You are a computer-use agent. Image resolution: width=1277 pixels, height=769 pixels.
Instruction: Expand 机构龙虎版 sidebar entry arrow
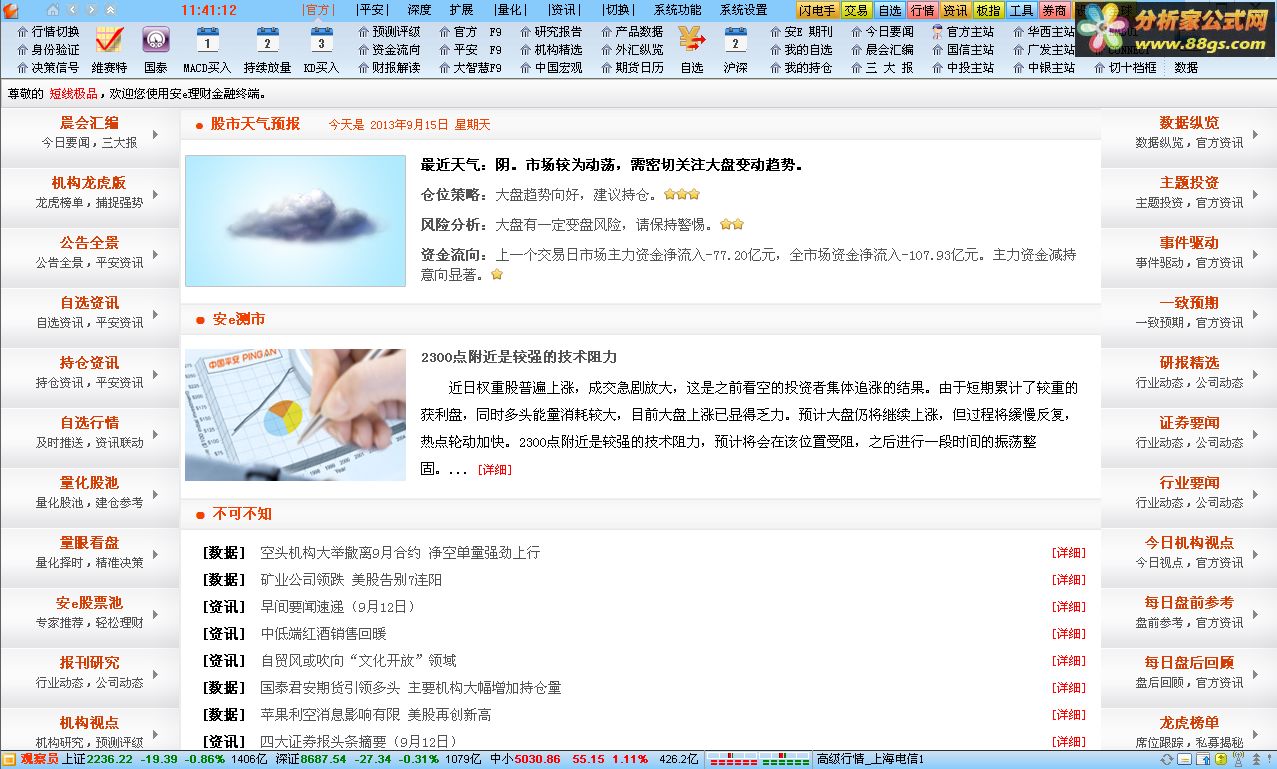155,194
